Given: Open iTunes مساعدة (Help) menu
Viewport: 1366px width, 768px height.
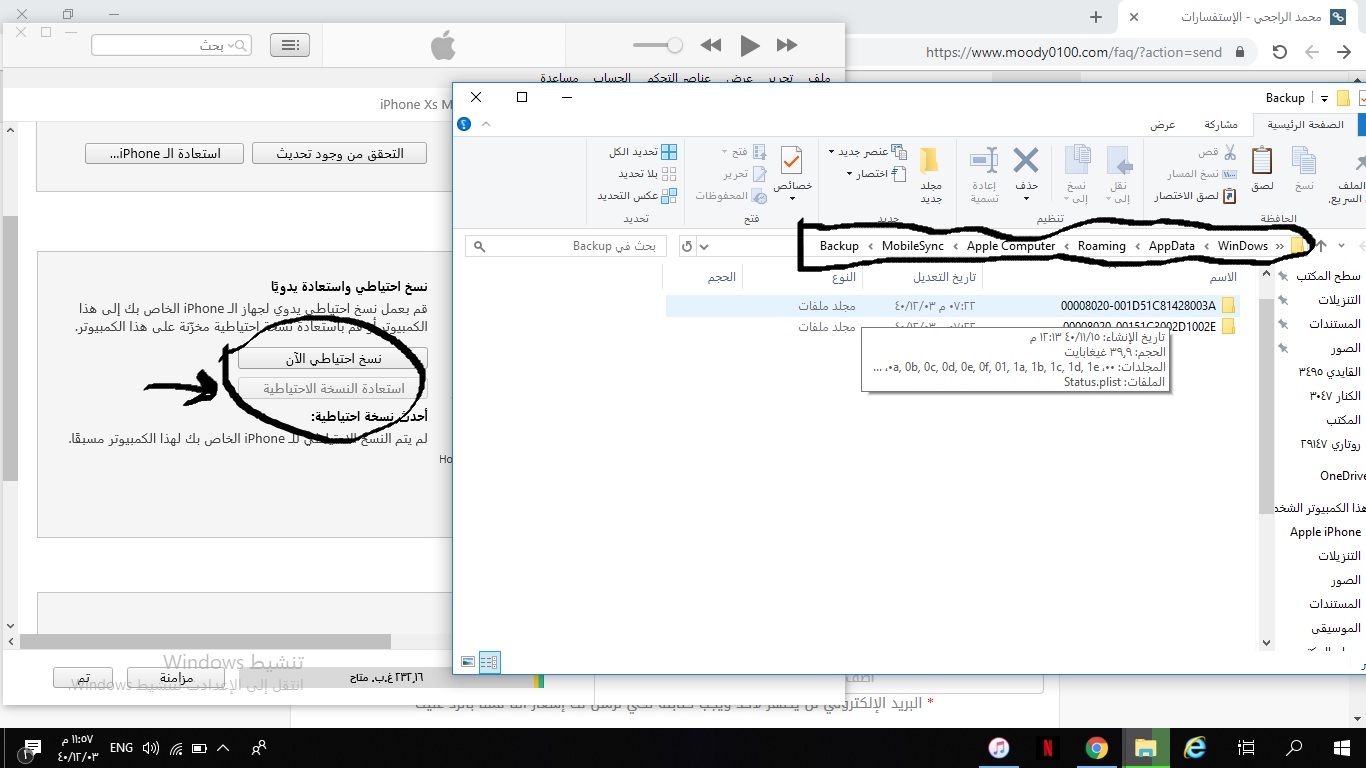Looking at the screenshot, I should (x=559, y=78).
